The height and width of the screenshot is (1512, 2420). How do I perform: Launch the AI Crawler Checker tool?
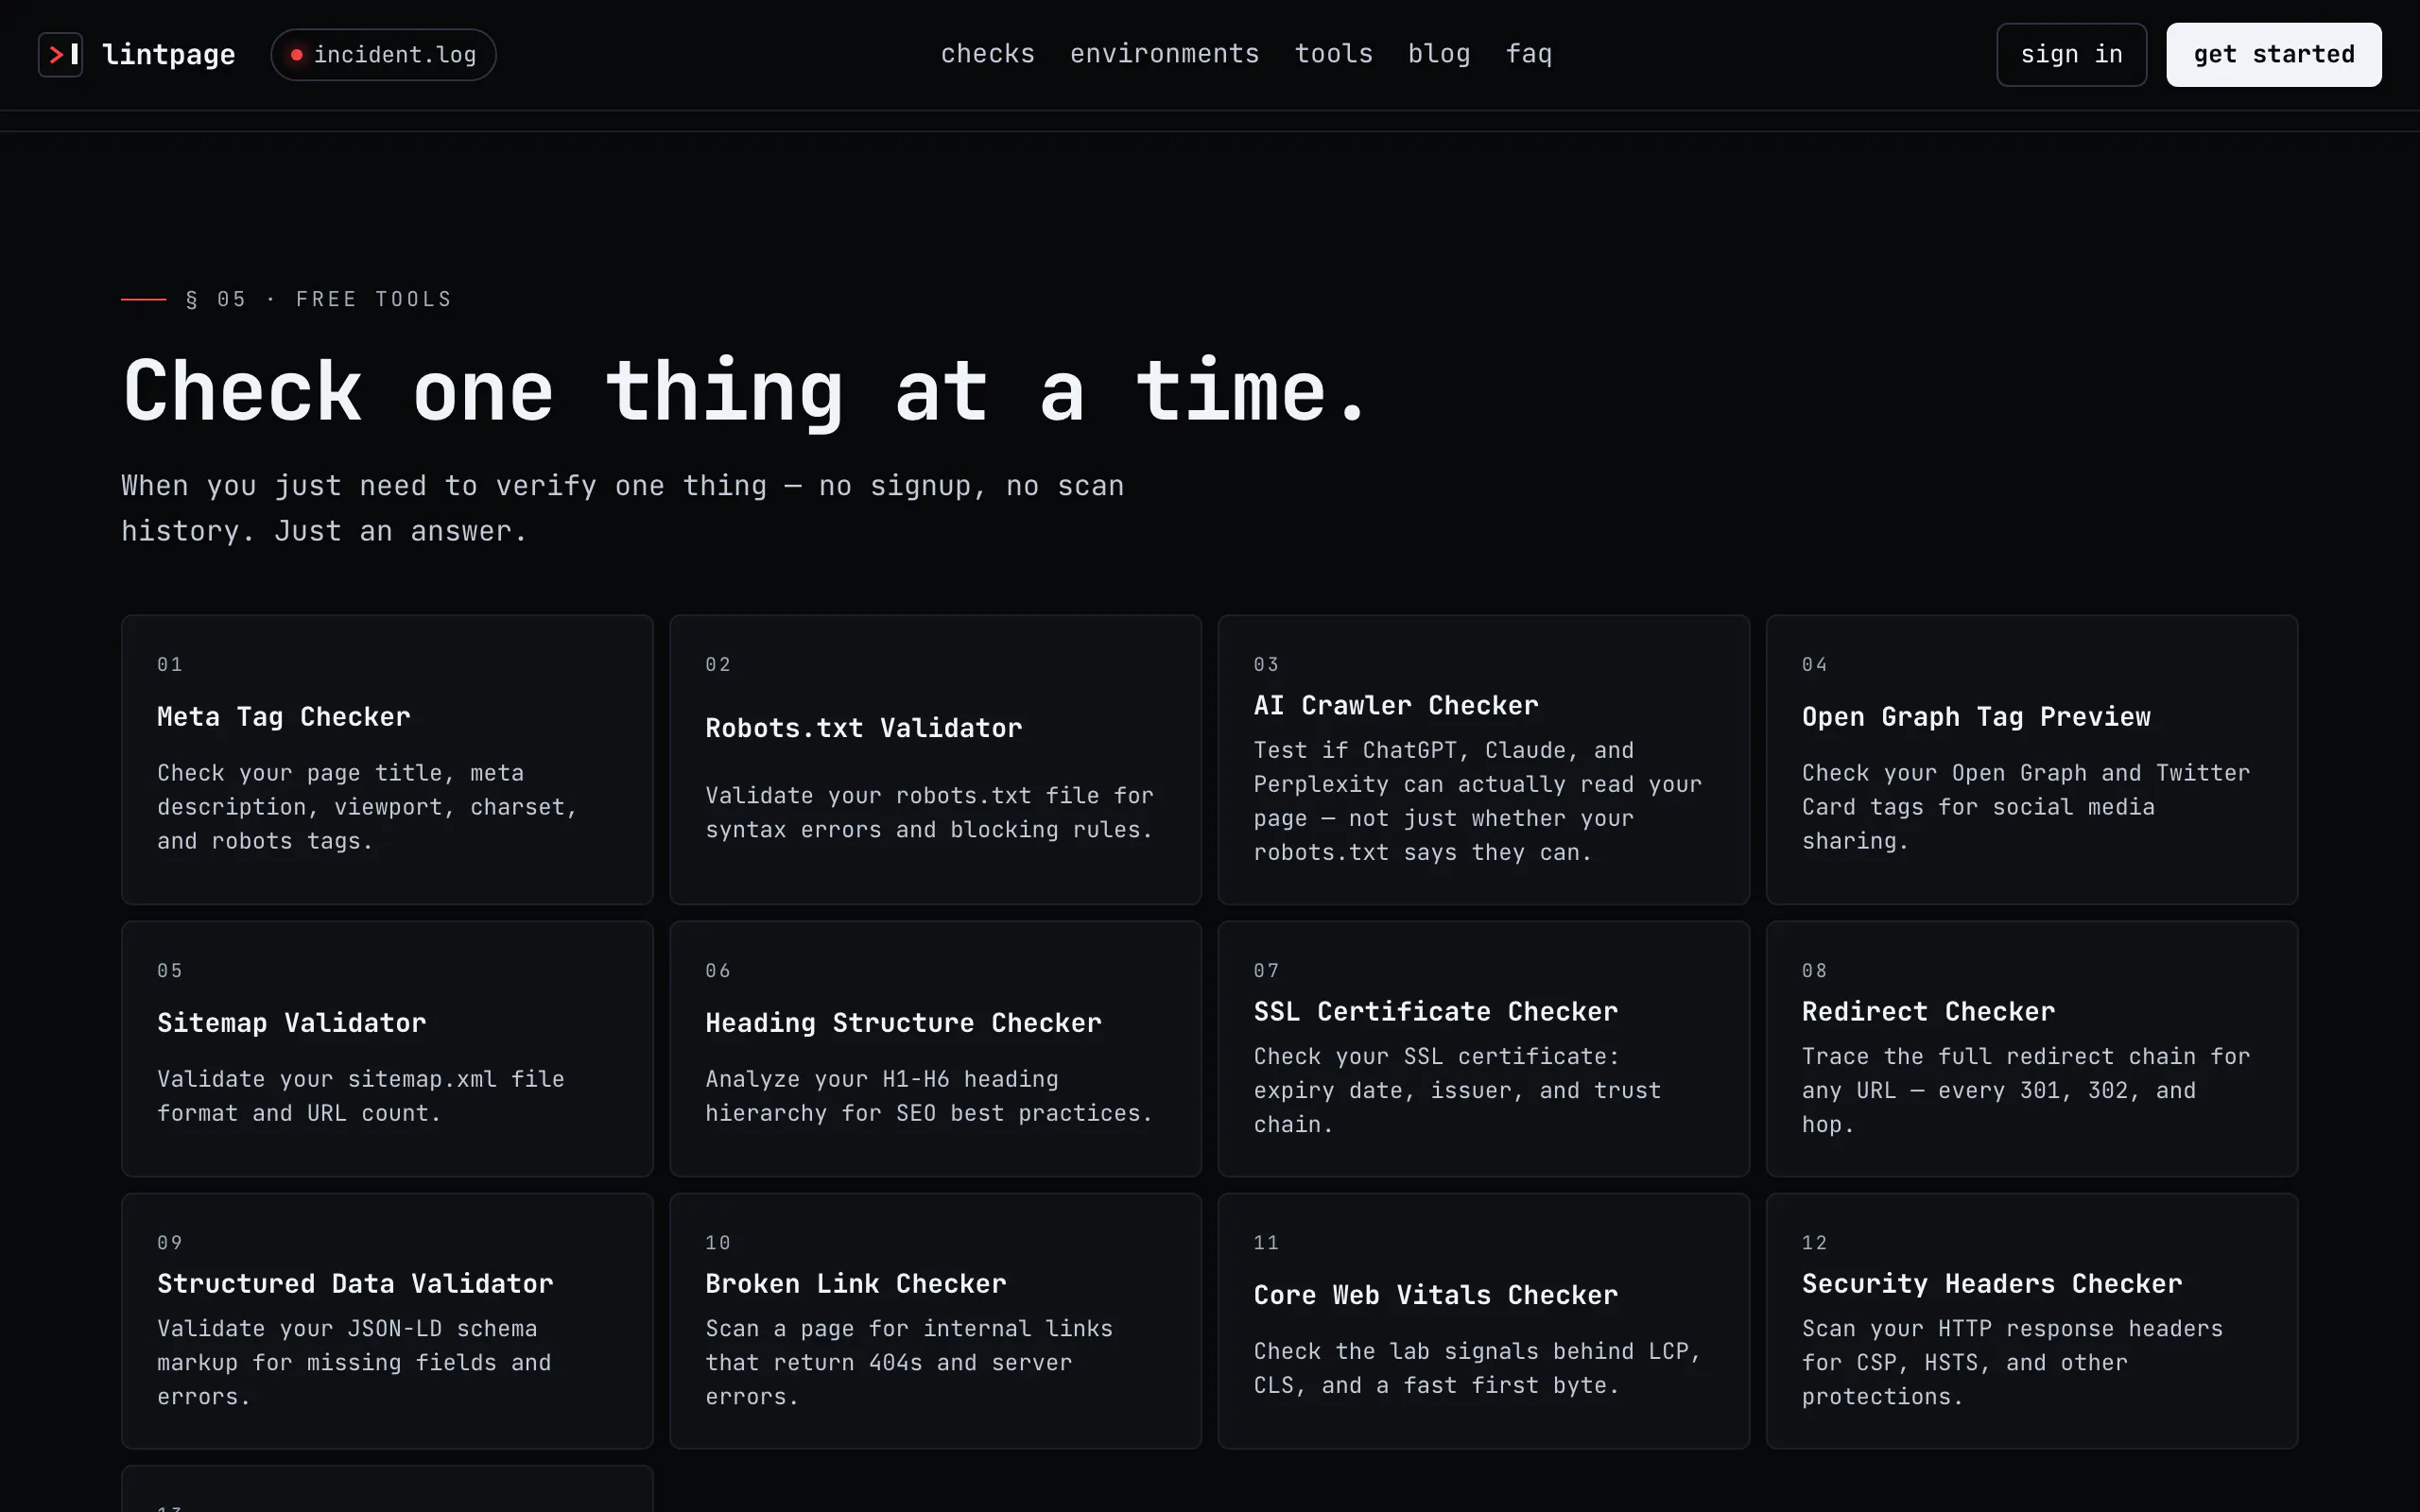pyautogui.click(x=1483, y=759)
